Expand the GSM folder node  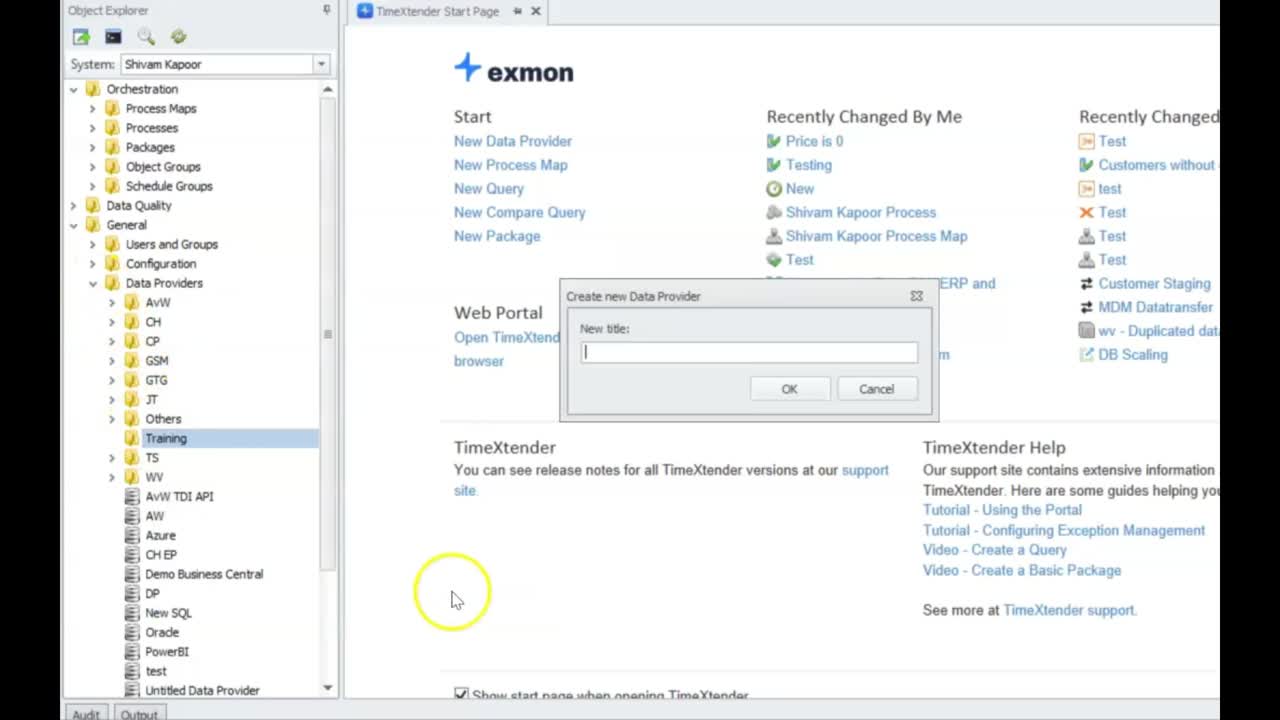coord(112,361)
